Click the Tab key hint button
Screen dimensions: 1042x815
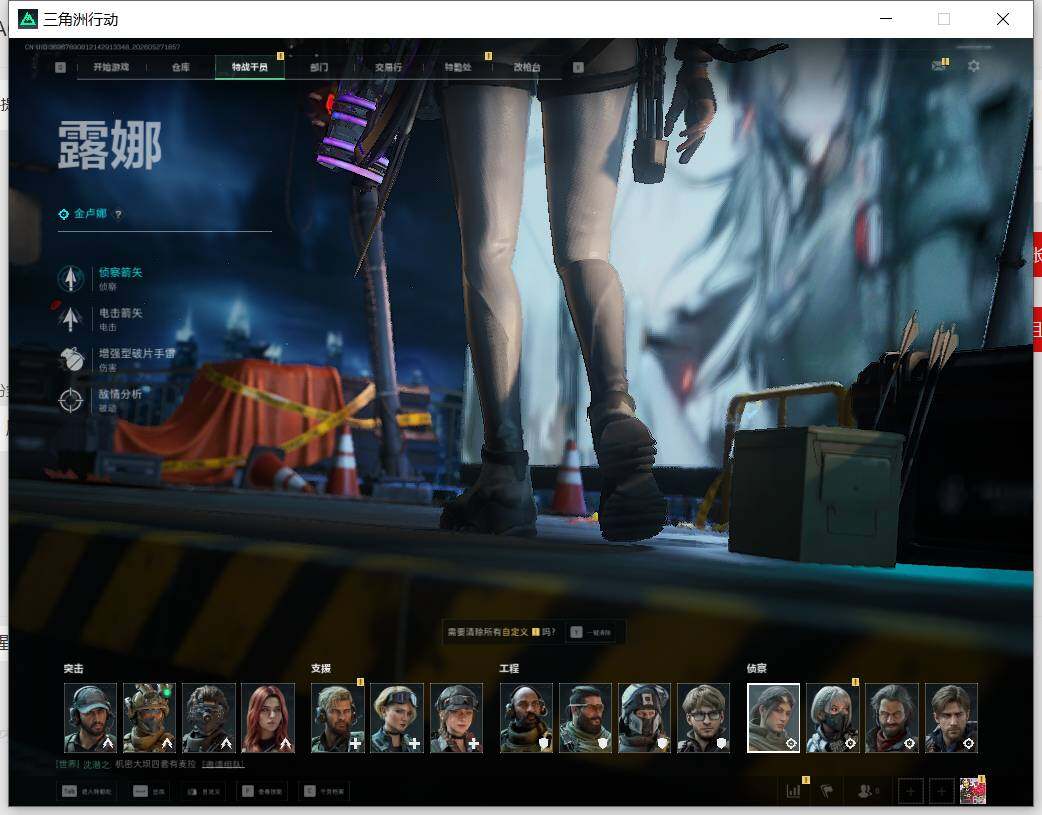[86, 791]
